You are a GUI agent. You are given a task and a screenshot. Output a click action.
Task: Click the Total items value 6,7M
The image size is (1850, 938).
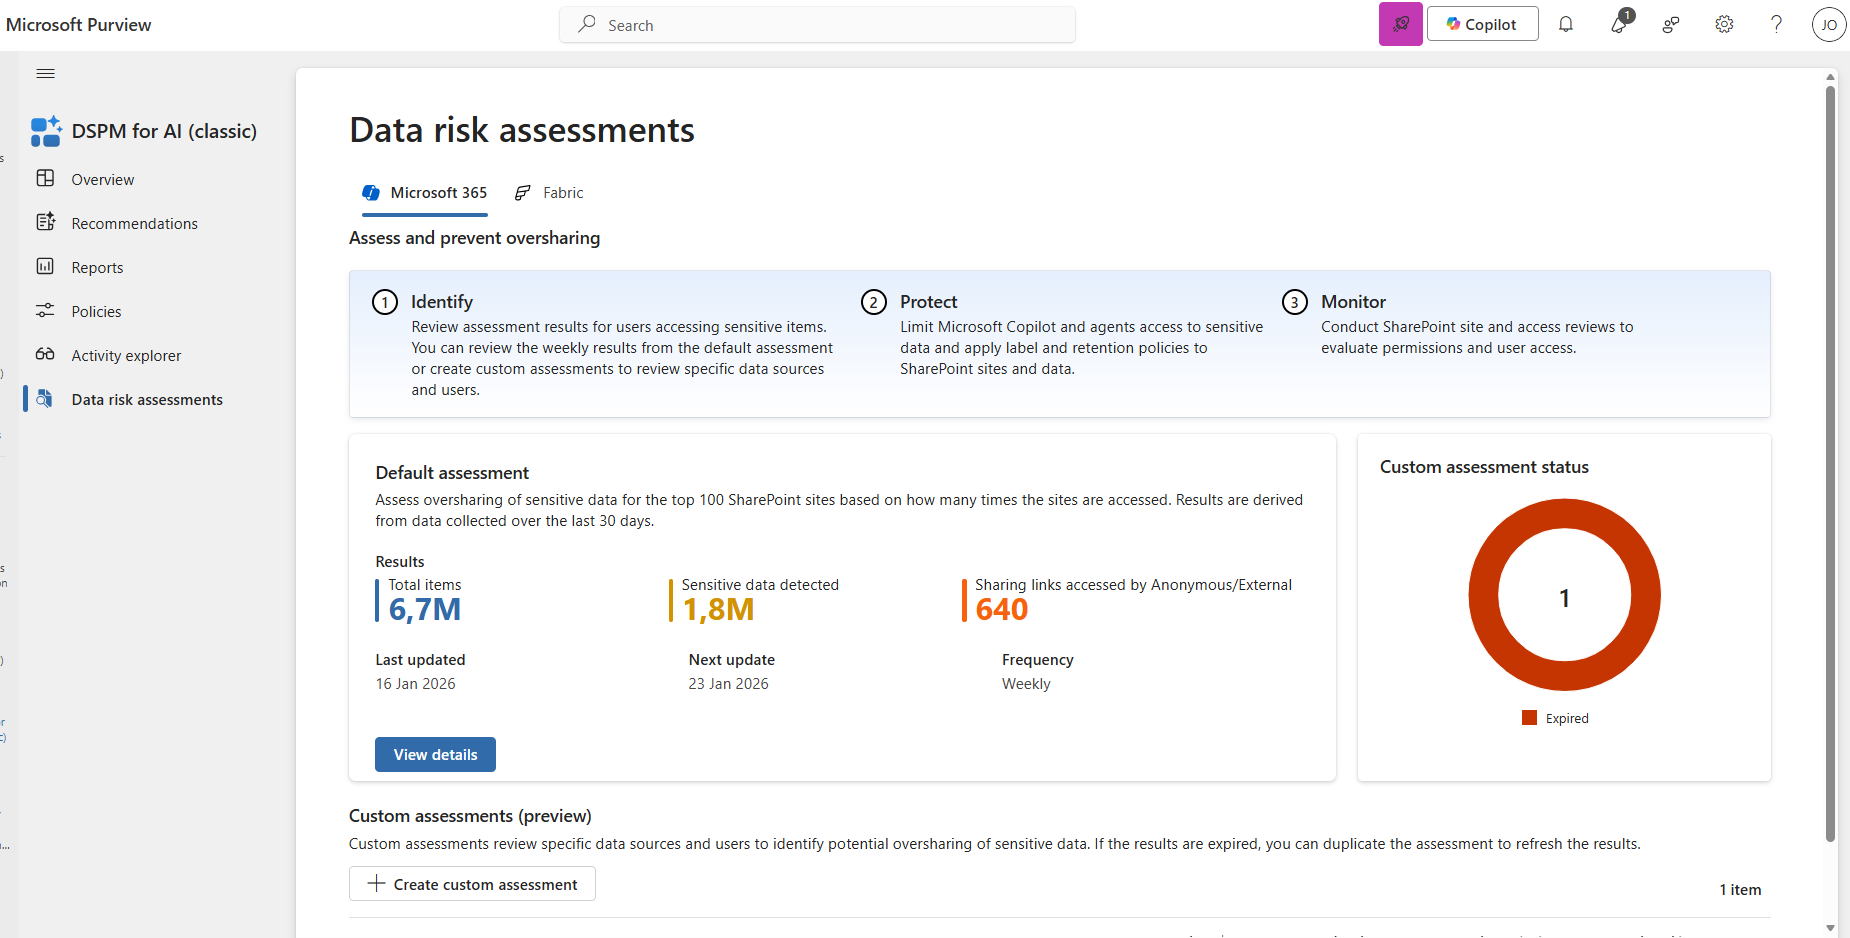click(x=425, y=609)
